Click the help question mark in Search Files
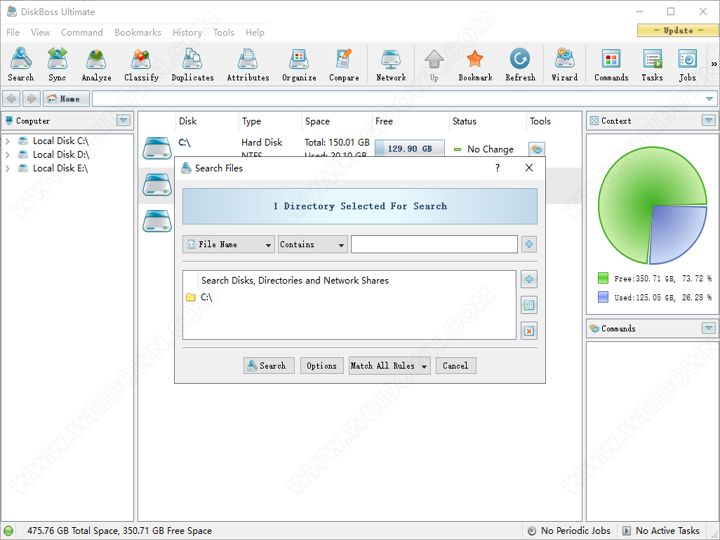The width and height of the screenshot is (720, 540). click(x=497, y=168)
